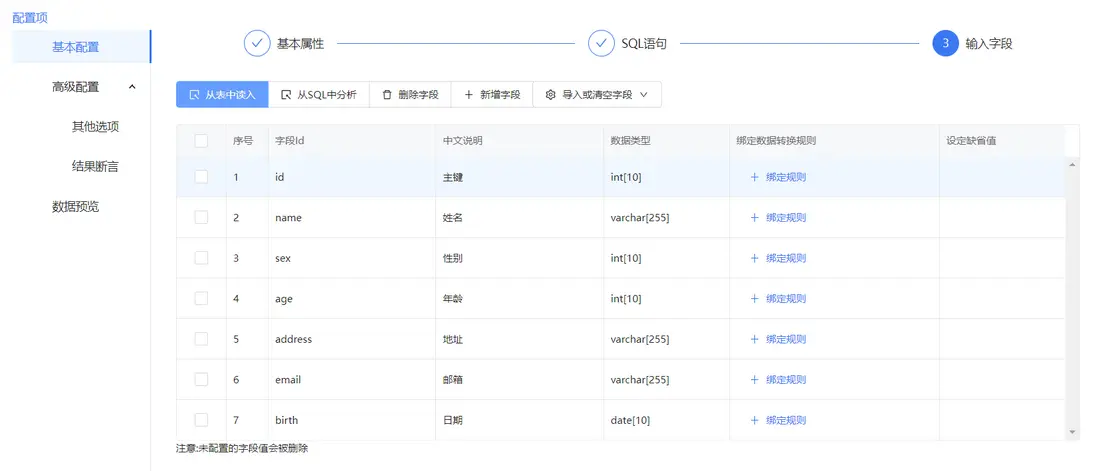Image resolution: width=1098 pixels, height=471 pixels.
Task: Collapse the 高级配置 menu chevron
Action: (x=132, y=87)
